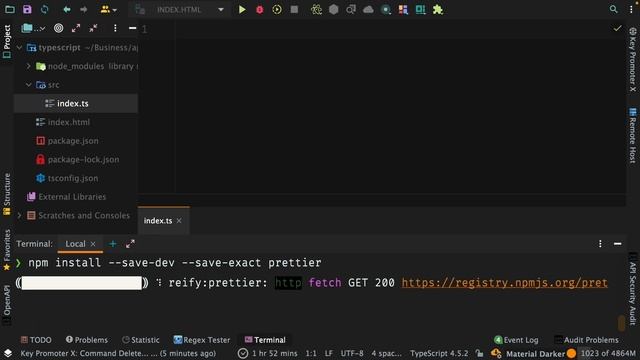The height and width of the screenshot is (360, 640).
Task: Select index.html in the project tree
Action: 69,122
